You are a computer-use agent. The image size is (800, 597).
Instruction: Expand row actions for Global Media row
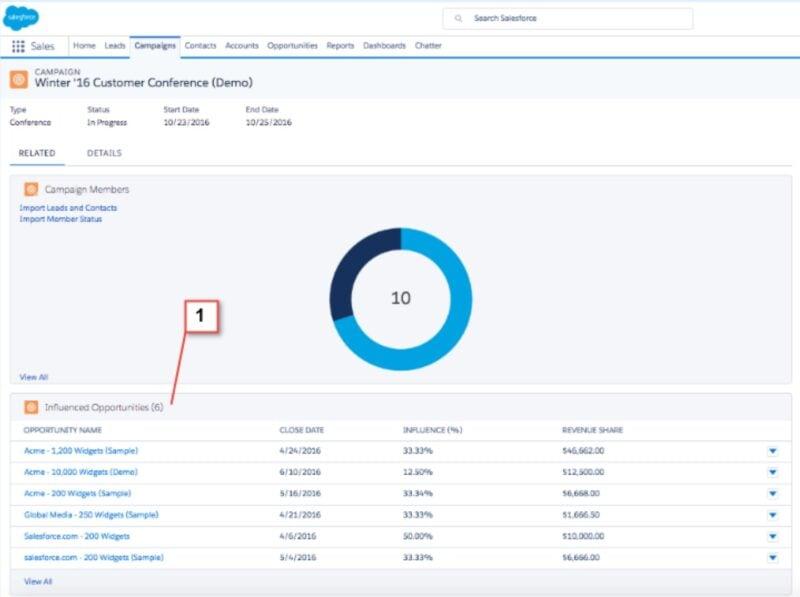[773, 515]
